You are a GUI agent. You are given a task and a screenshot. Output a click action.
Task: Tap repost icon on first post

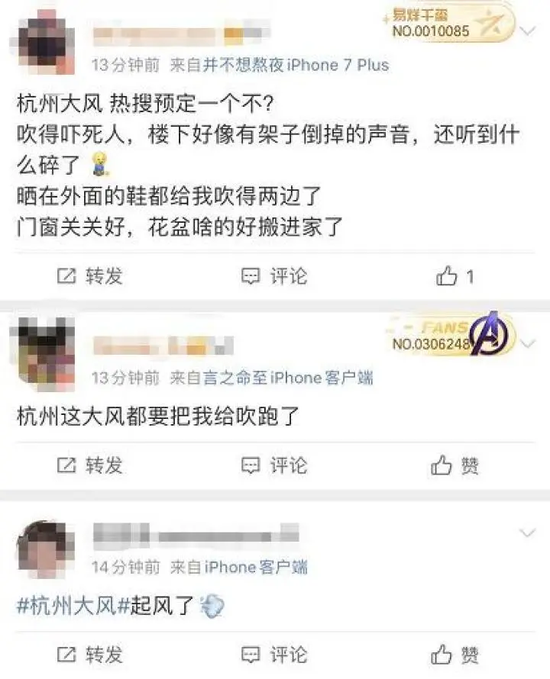point(66,276)
